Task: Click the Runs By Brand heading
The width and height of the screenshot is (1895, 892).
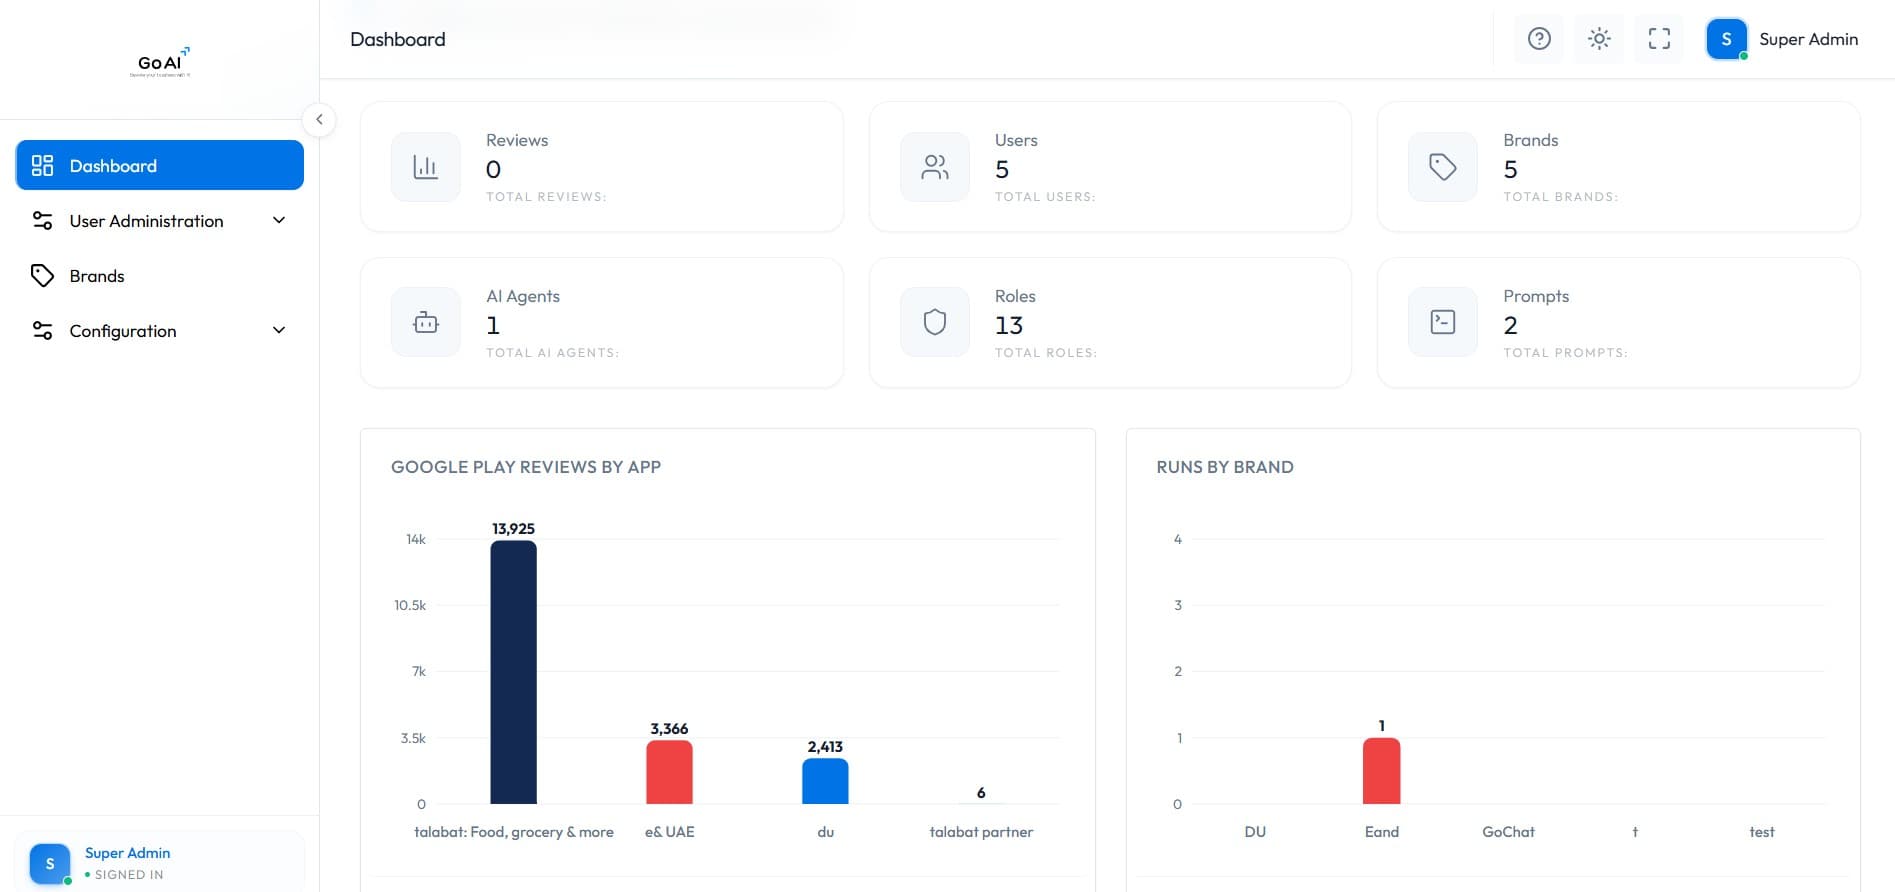Action: (x=1225, y=467)
